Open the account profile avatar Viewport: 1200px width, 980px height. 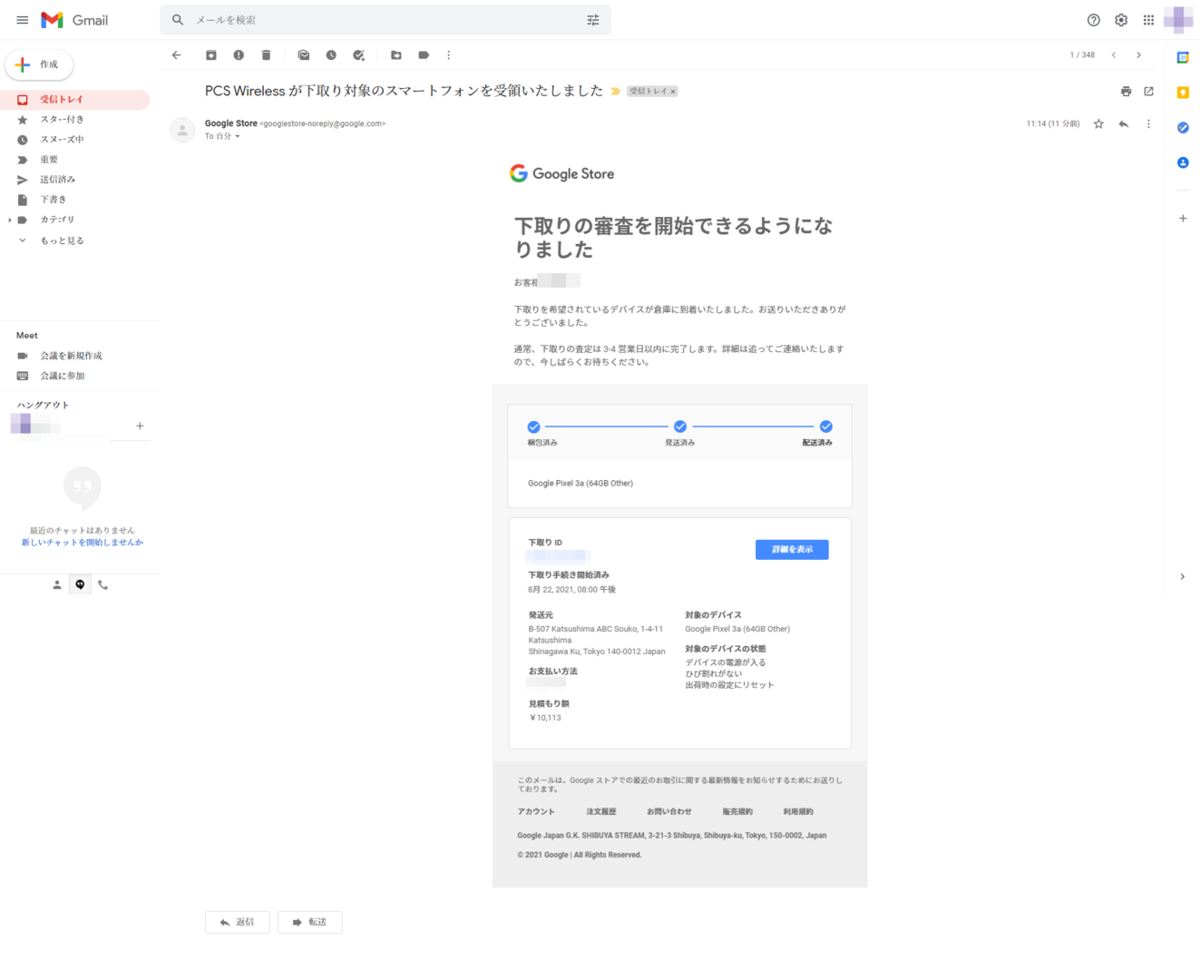(1179, 20)
